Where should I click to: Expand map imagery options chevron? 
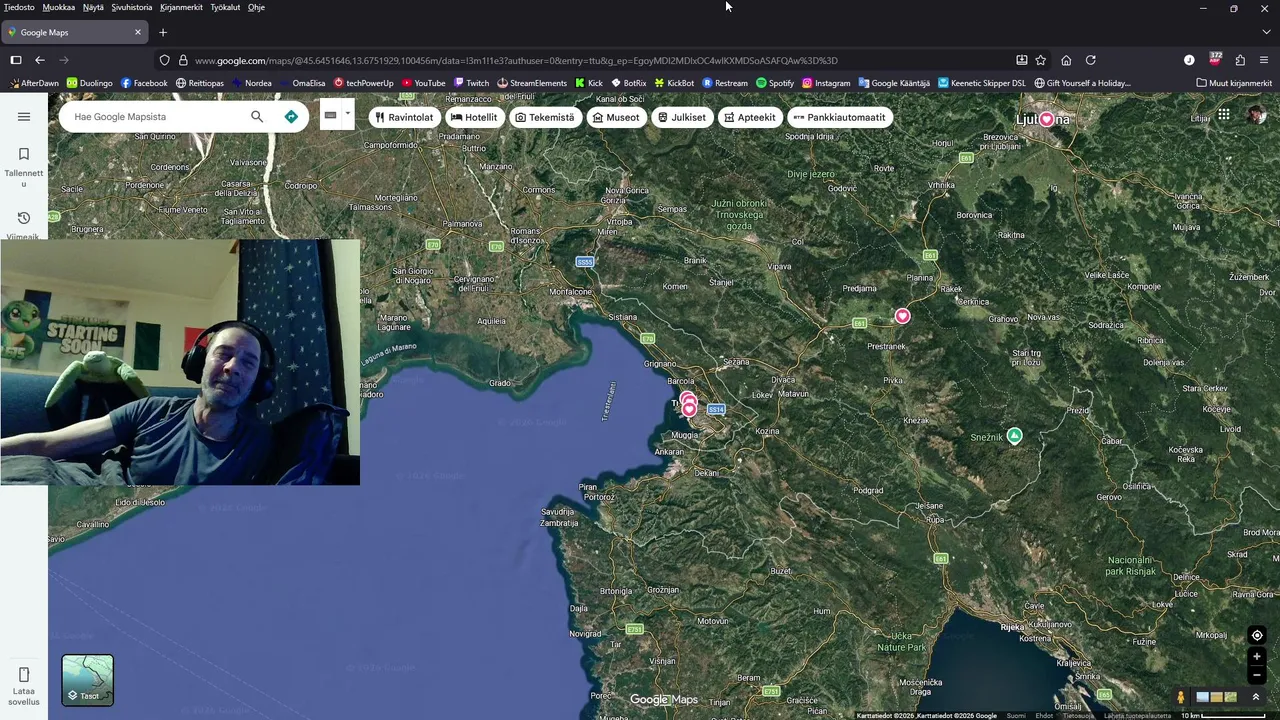[1256, 697]
